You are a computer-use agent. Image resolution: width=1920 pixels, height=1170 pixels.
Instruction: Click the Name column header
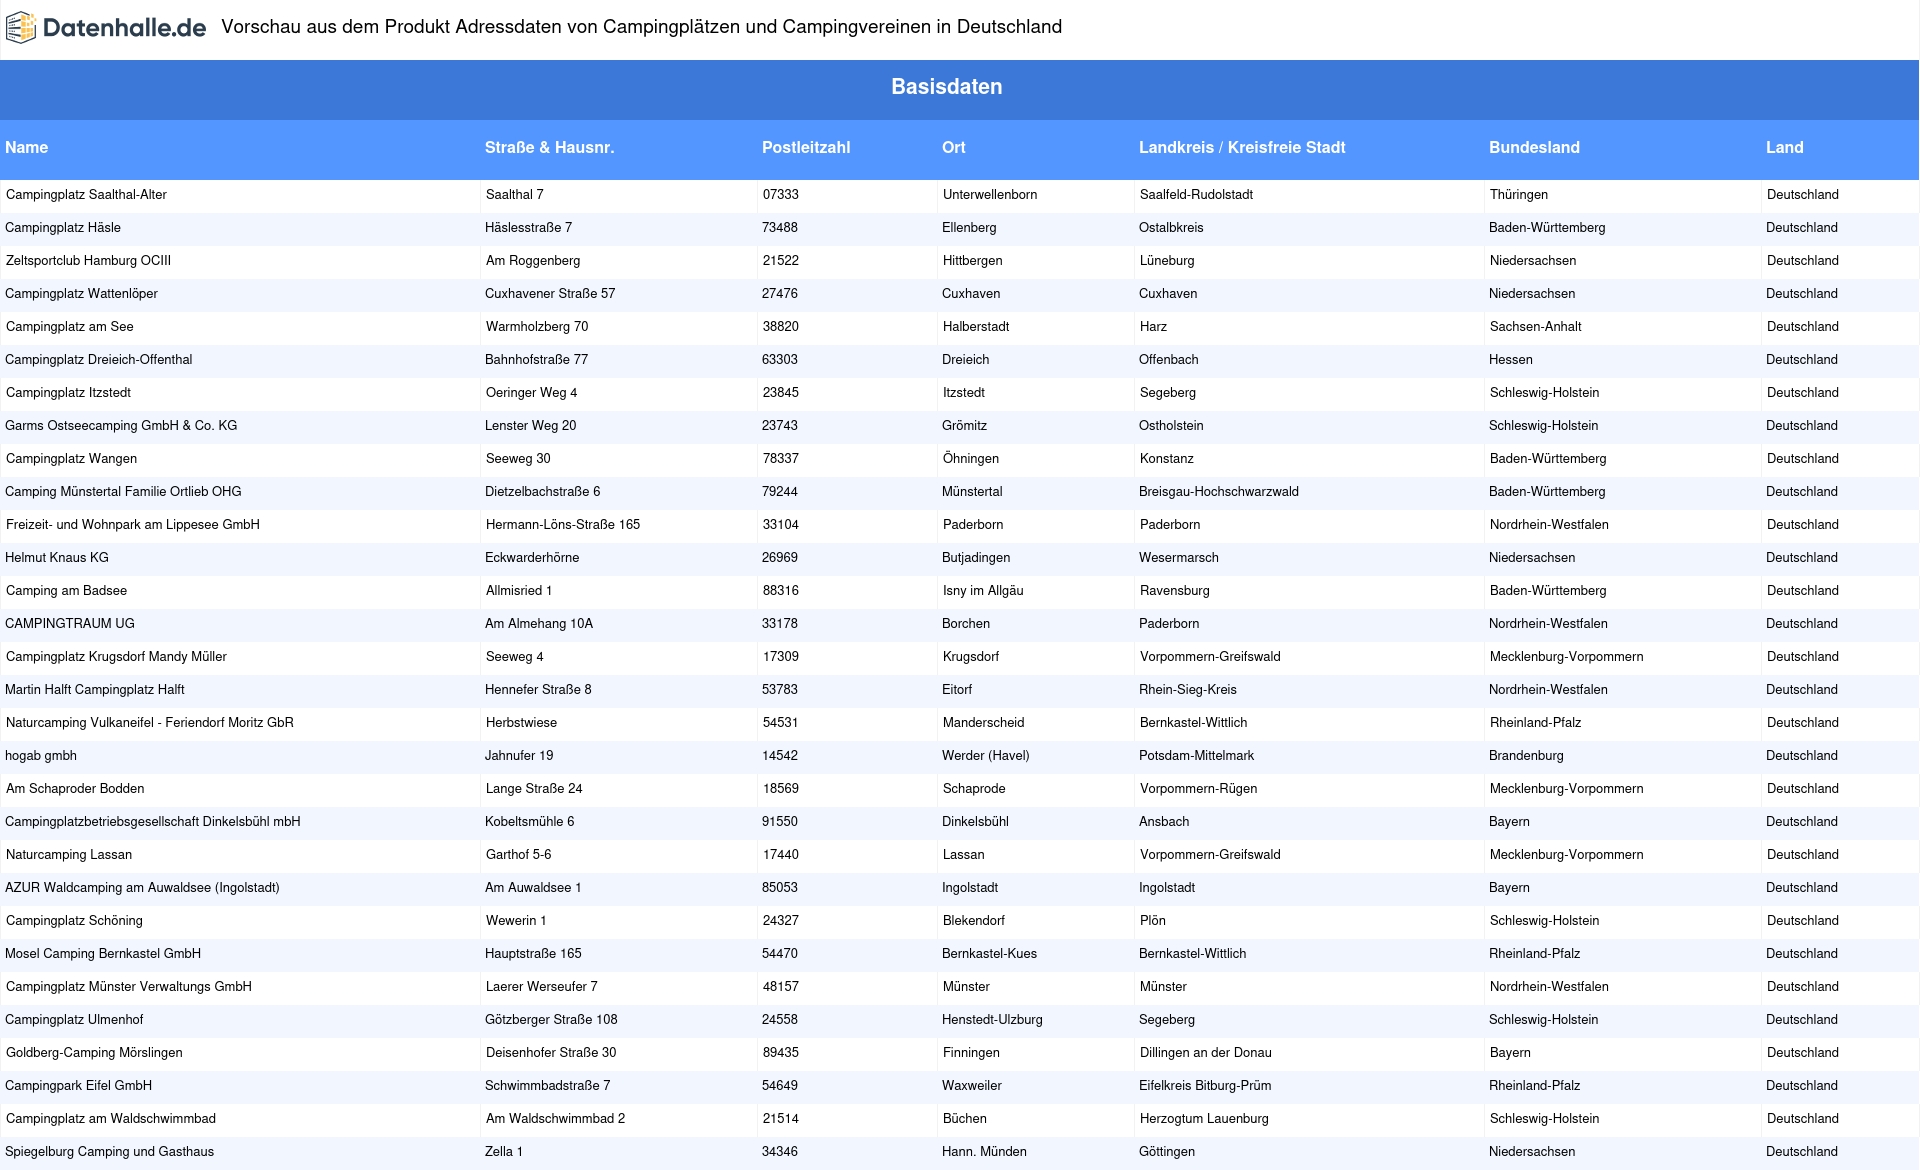tap(26, 148)
